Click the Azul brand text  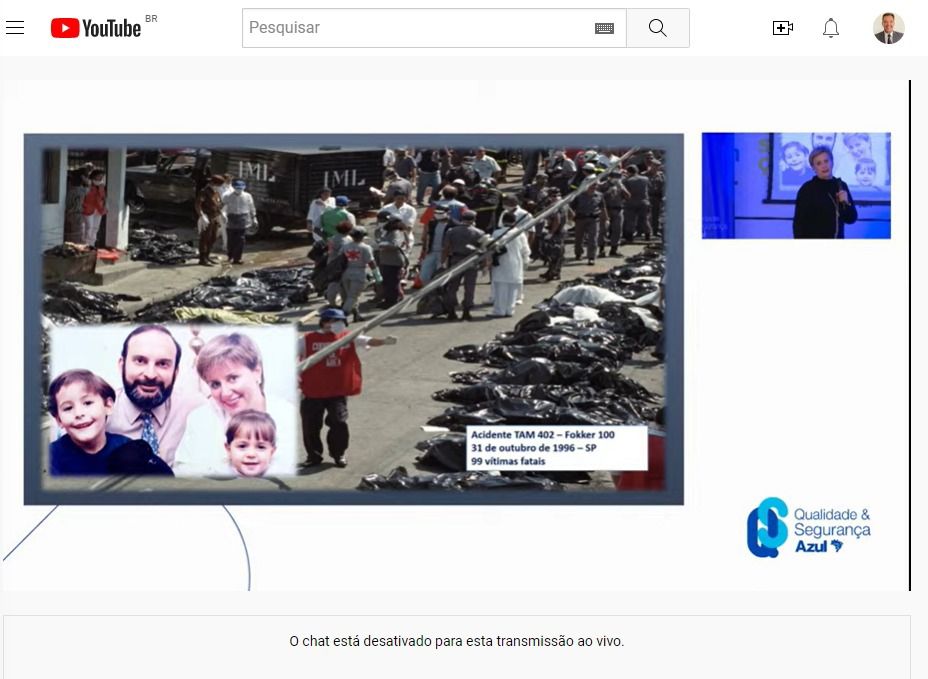click(811, 547)
